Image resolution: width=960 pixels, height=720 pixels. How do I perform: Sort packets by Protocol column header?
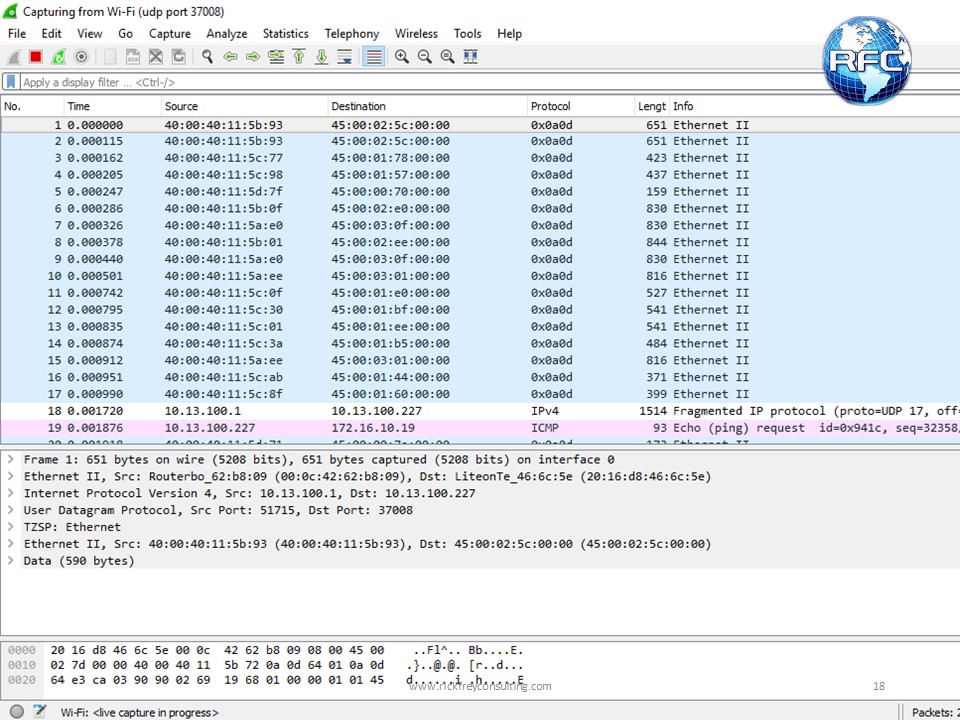(580, 106)
